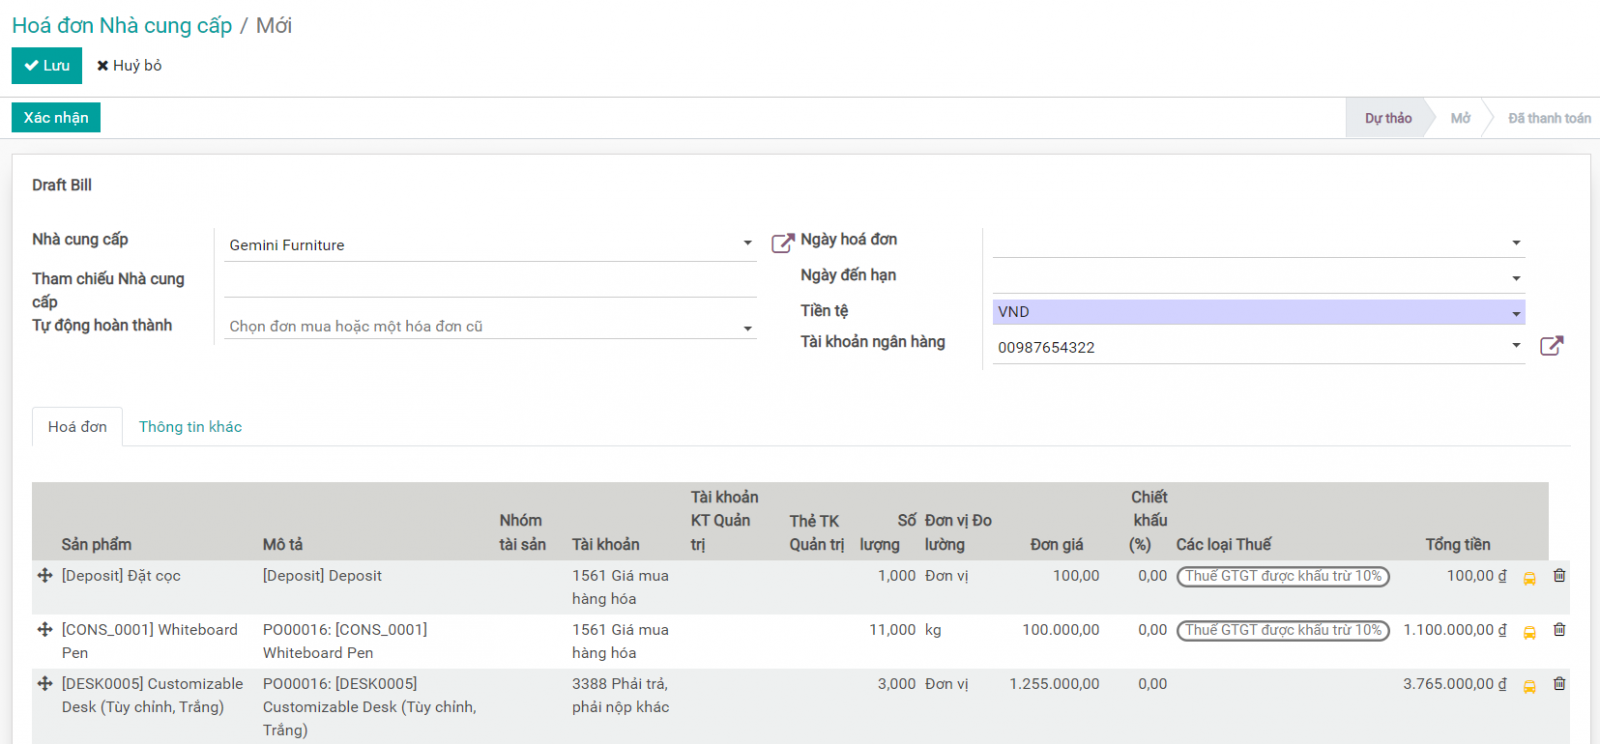
Task: Open Ngày đến hạn dropdown arrow
Action: pyautogui.click(x=1516, y=279)
